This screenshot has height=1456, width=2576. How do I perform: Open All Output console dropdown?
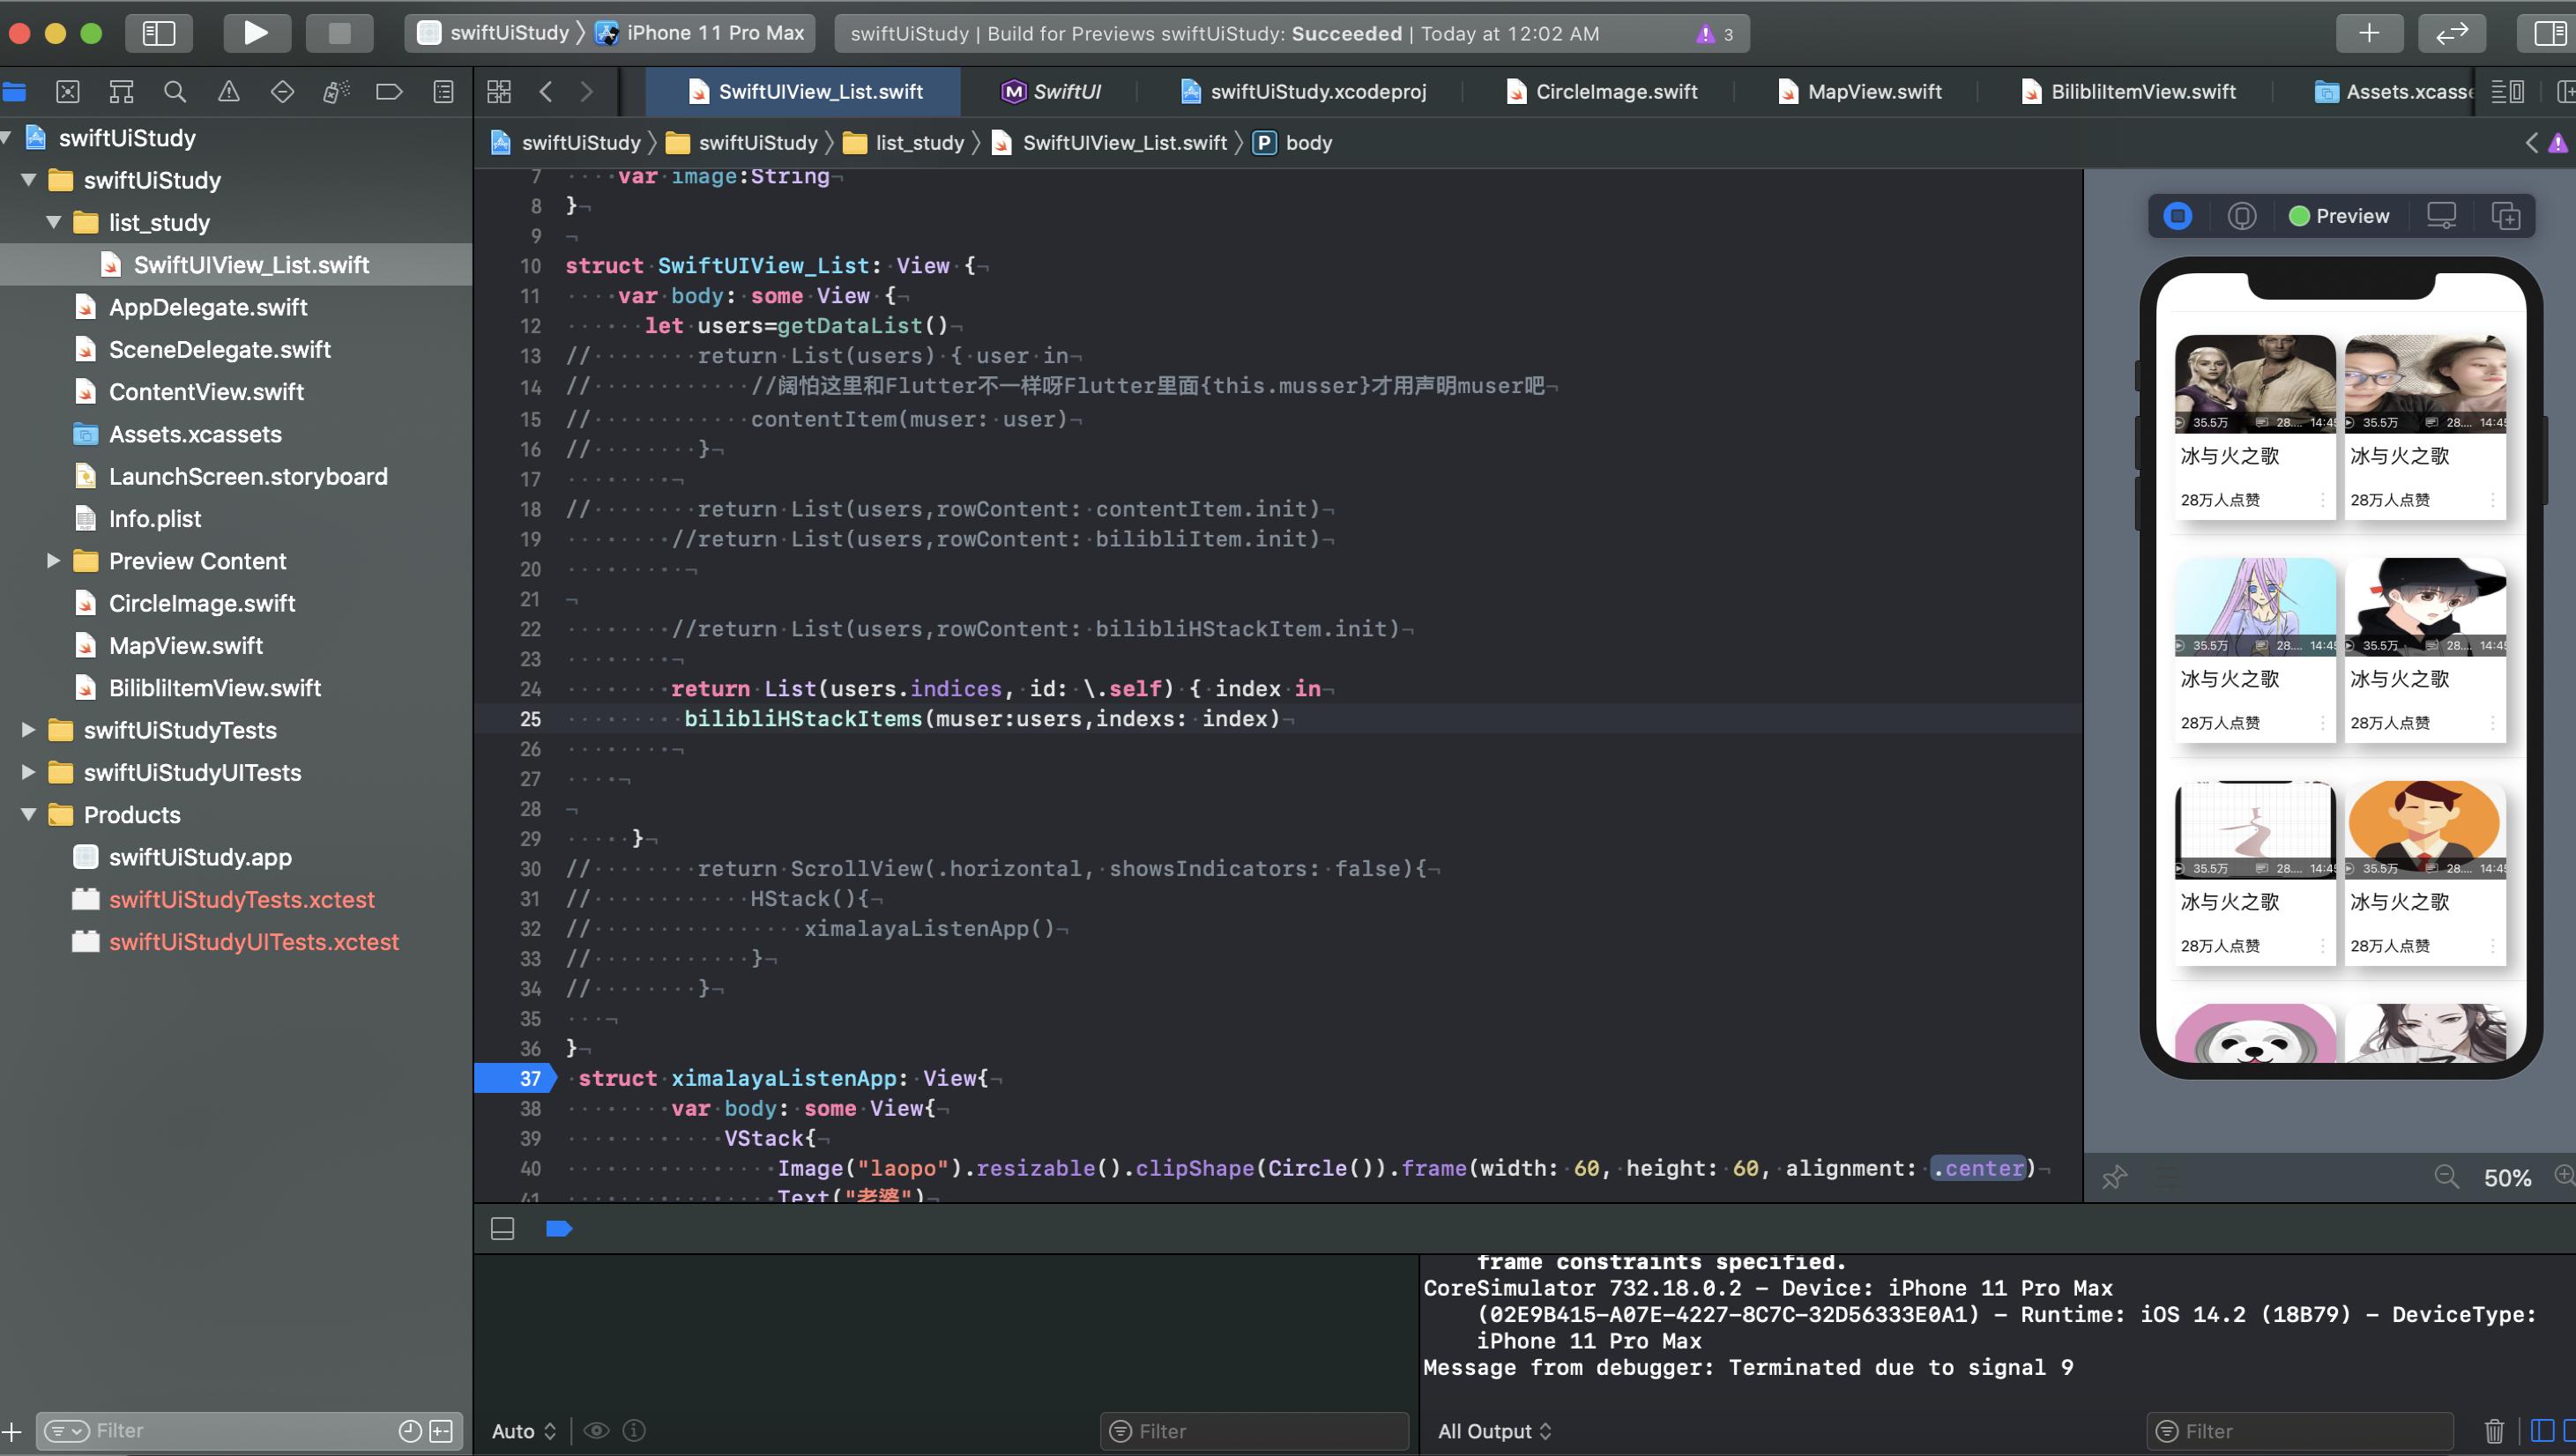1494,1431
